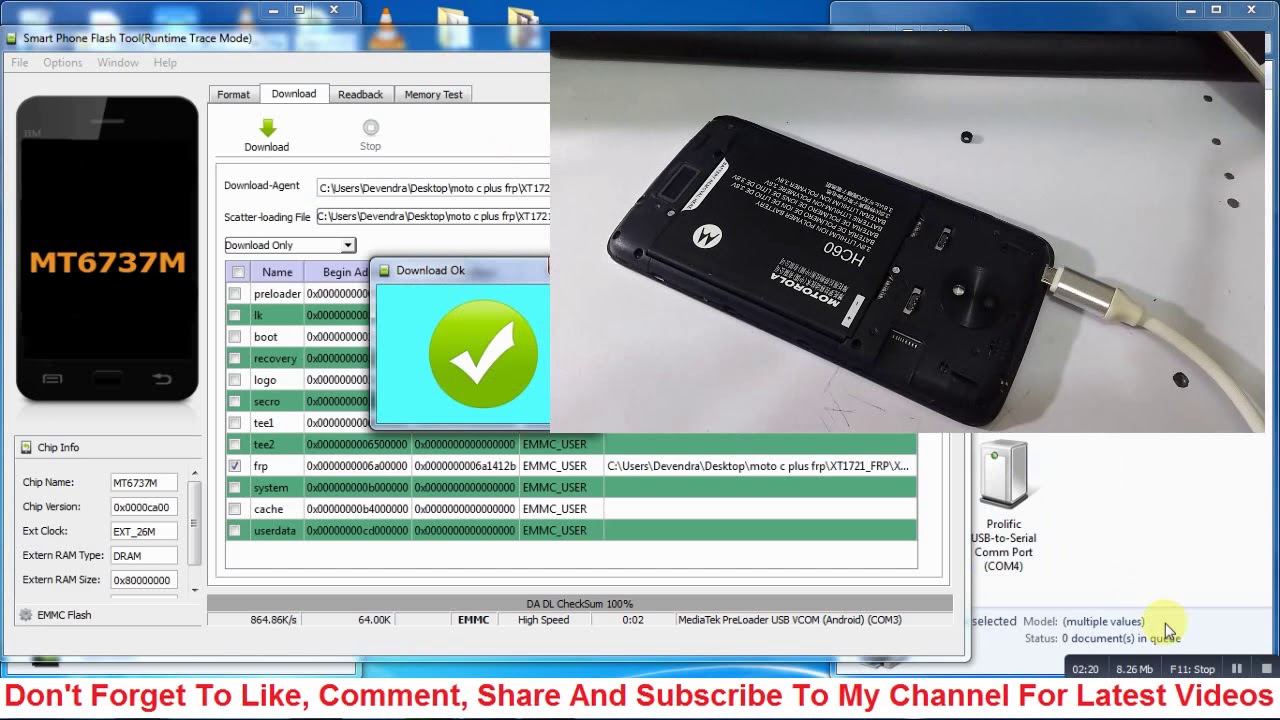Click the Ext Clock field EXT_26M
The image size is (1280, 720).
[144, 531]
